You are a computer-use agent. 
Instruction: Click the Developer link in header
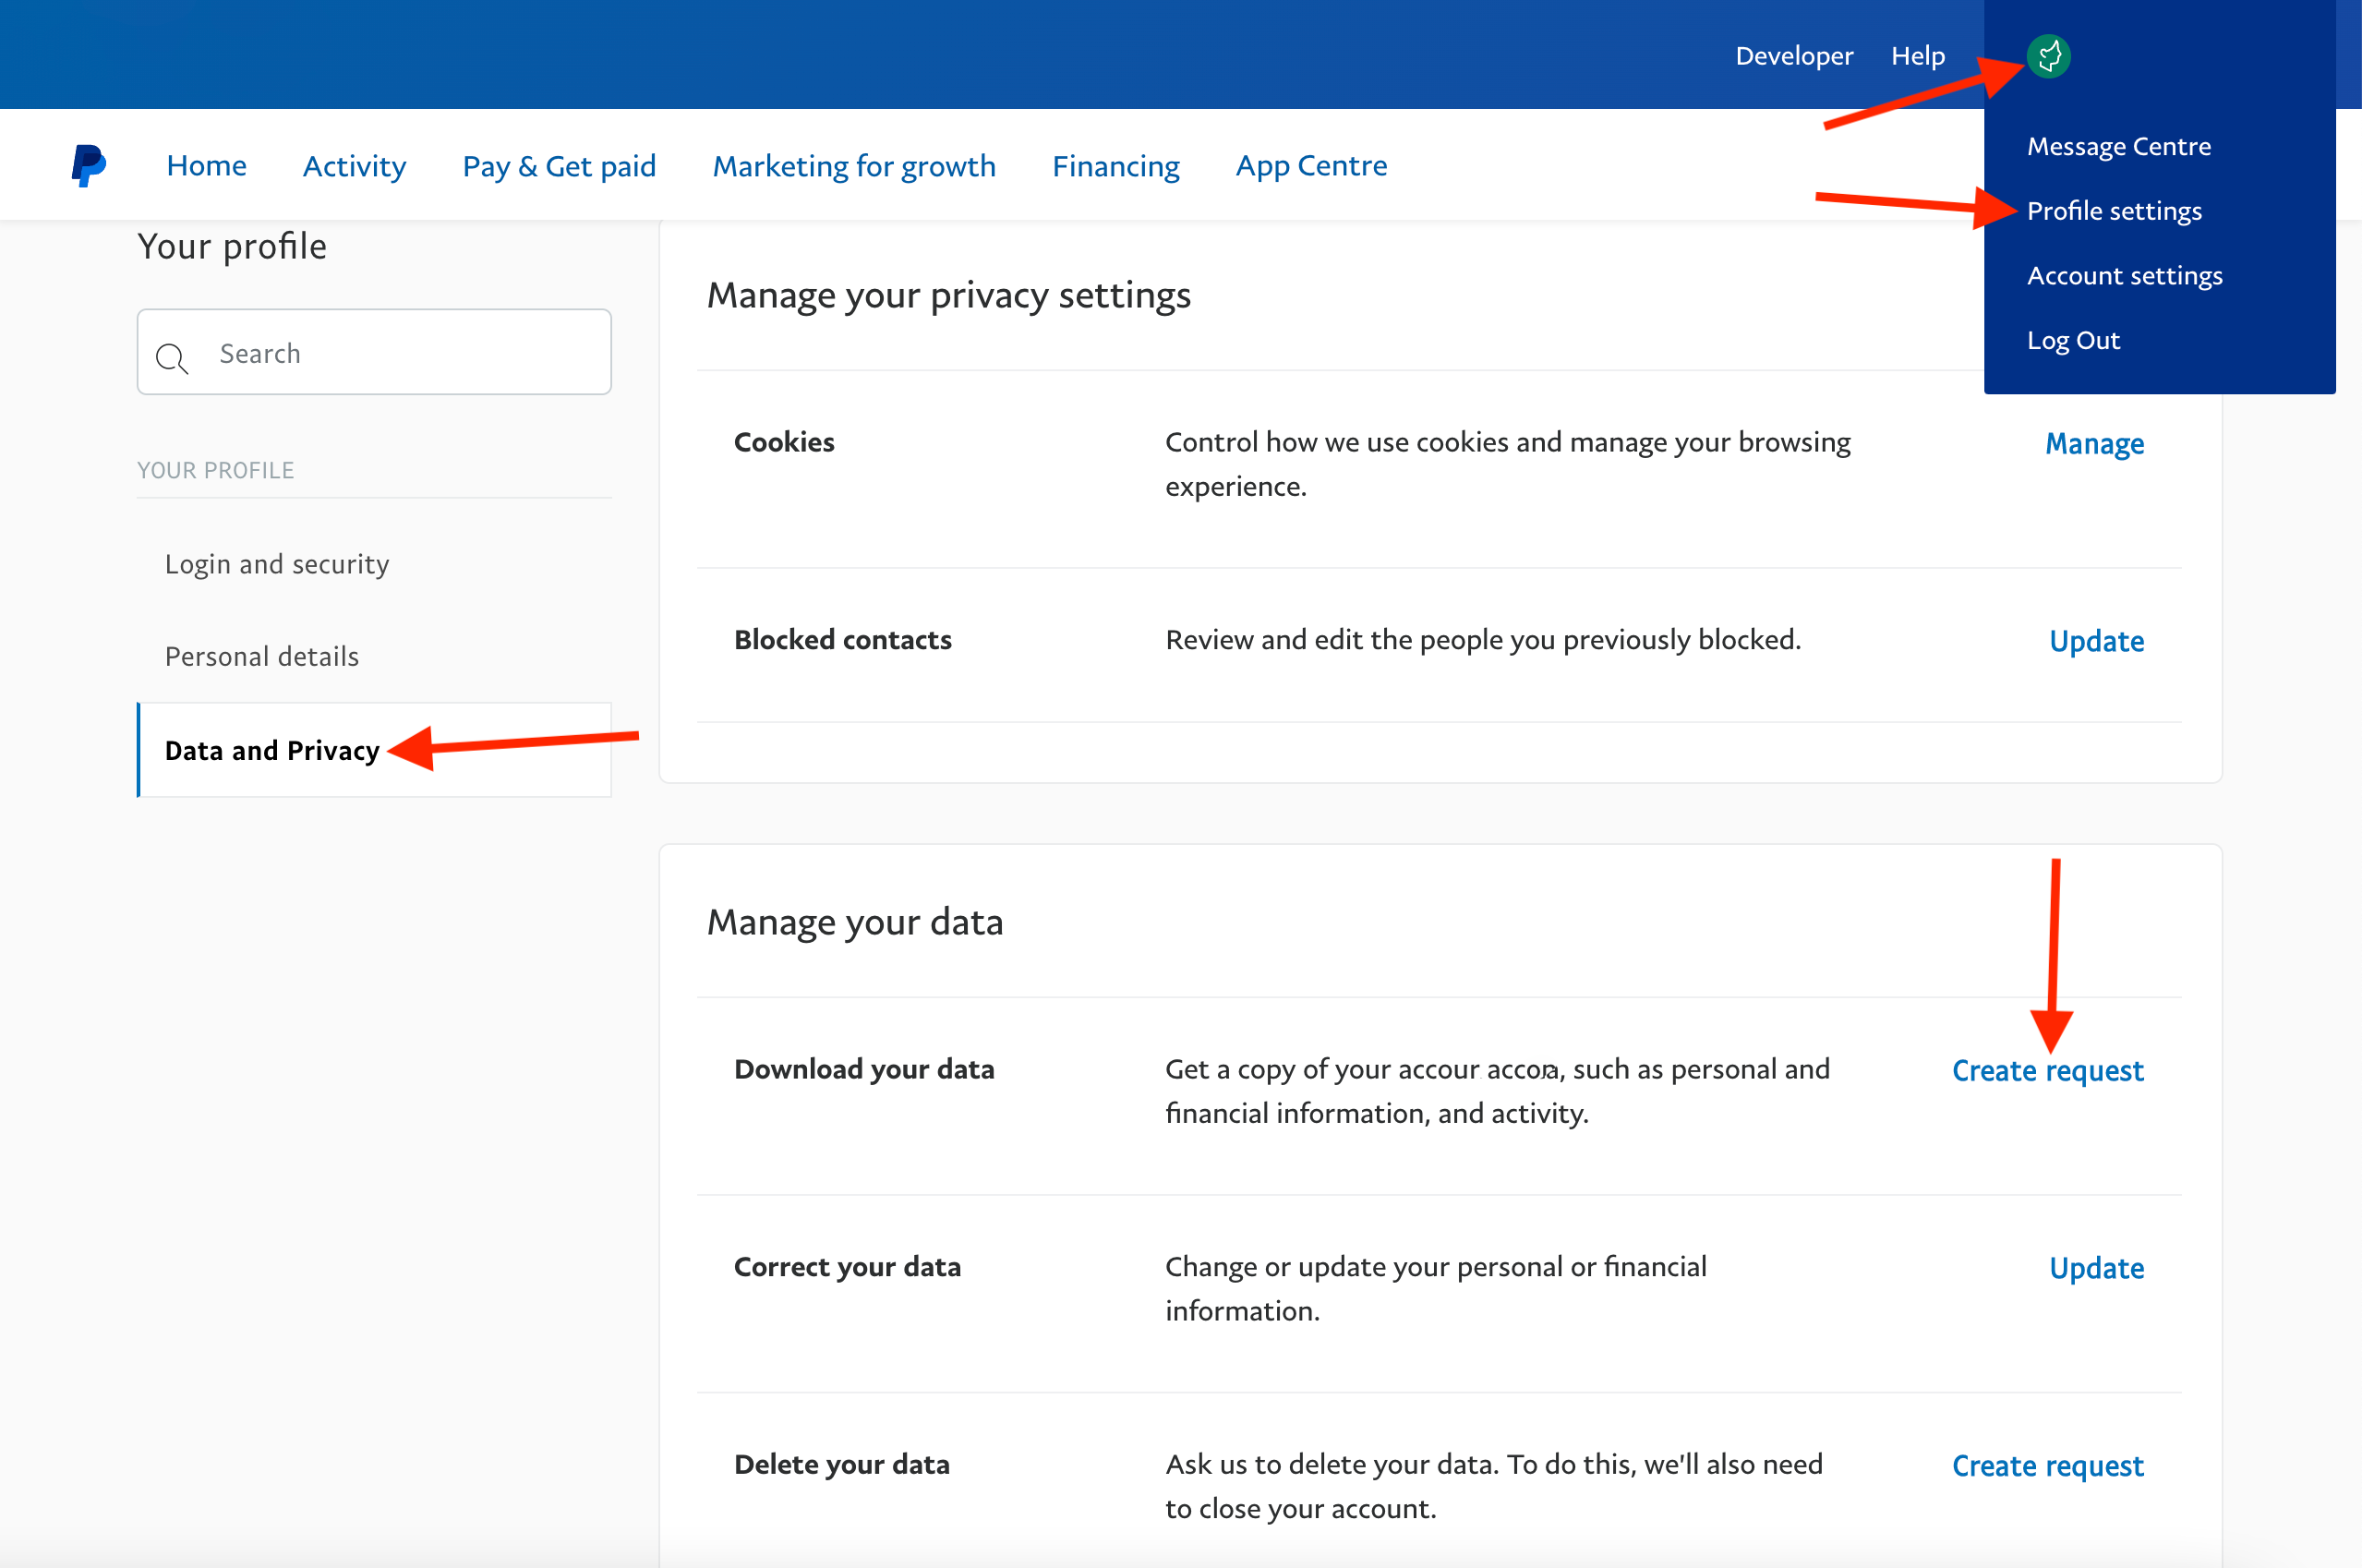pyautogui.click(x=1794, y=56)
